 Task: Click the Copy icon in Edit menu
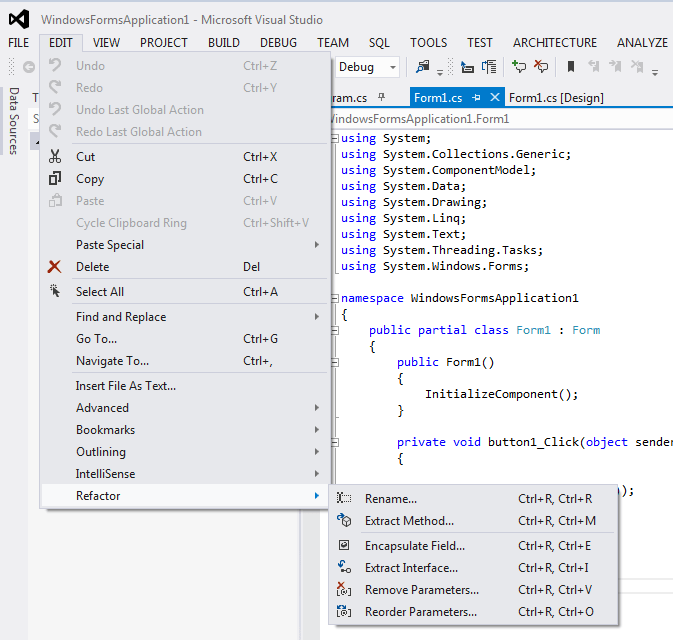(55, 178)
